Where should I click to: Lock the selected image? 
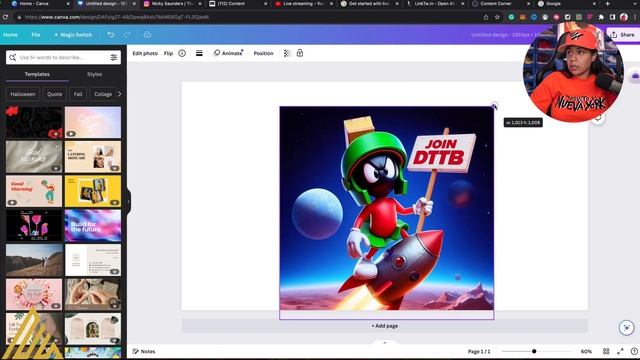(300, 53)
